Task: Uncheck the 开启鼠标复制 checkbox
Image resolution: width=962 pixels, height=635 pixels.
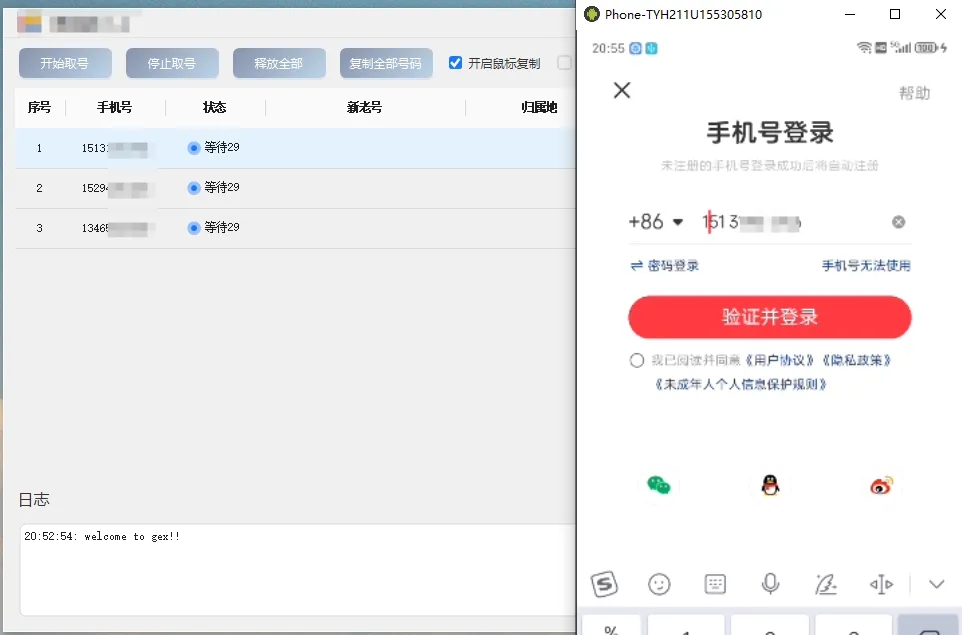Action: [456, 63]
